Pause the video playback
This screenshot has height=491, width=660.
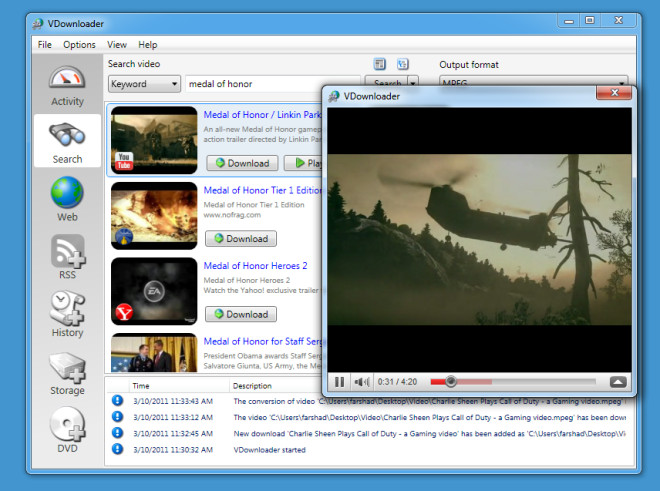click(x=339, y=382)
